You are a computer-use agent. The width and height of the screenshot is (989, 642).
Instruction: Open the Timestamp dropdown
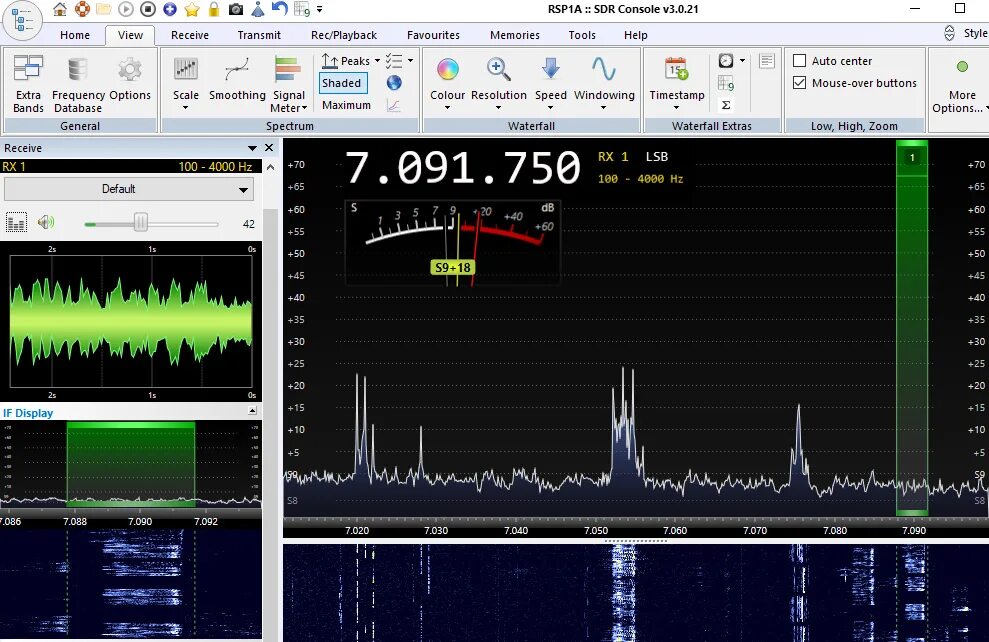(677, 84)
